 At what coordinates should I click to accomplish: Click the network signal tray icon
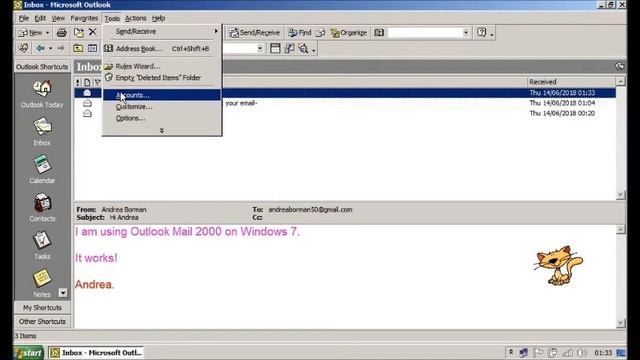(568, 352)
